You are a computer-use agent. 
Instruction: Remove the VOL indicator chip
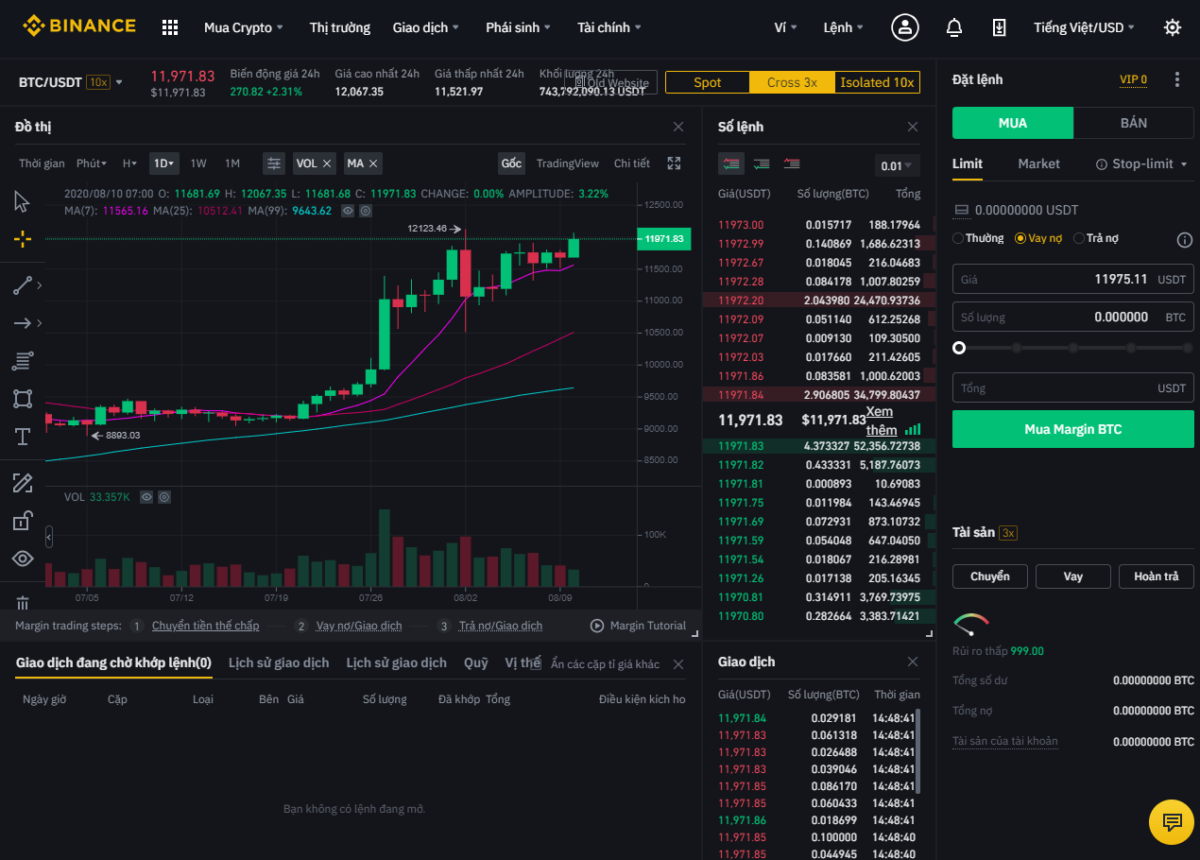(326, 163)
